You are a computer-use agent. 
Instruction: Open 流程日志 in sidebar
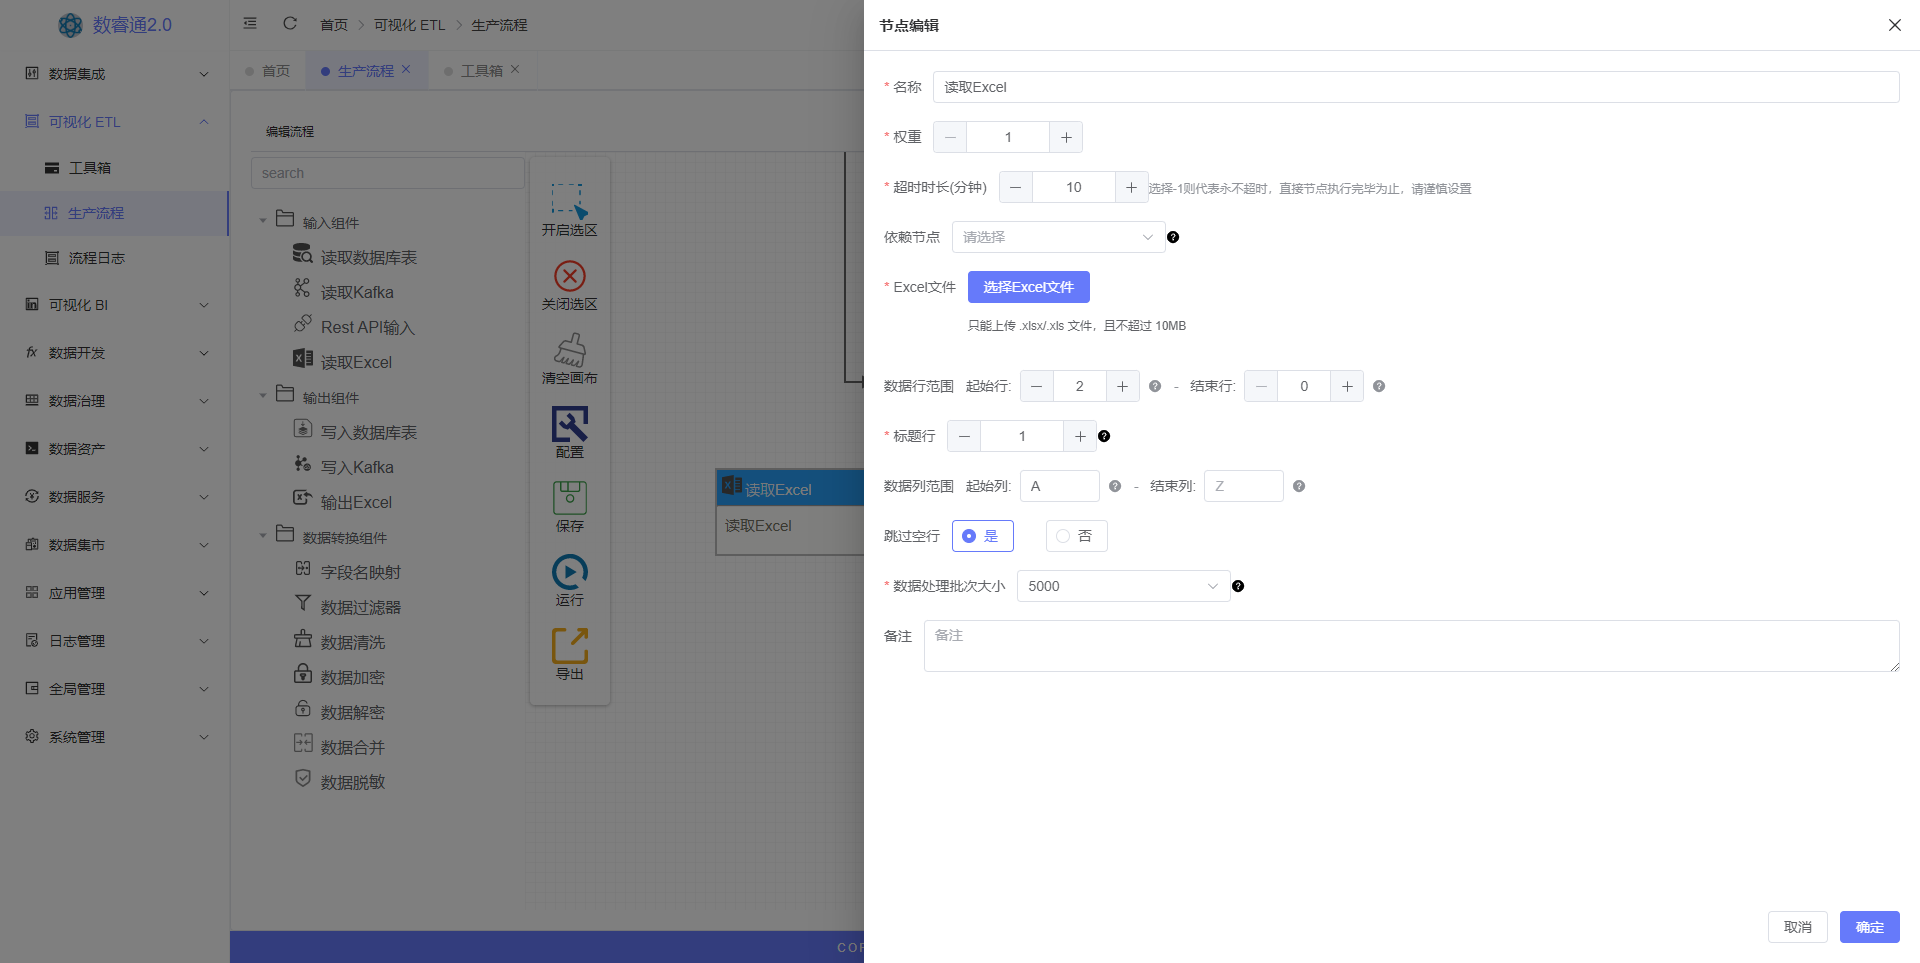pos(115,257)
